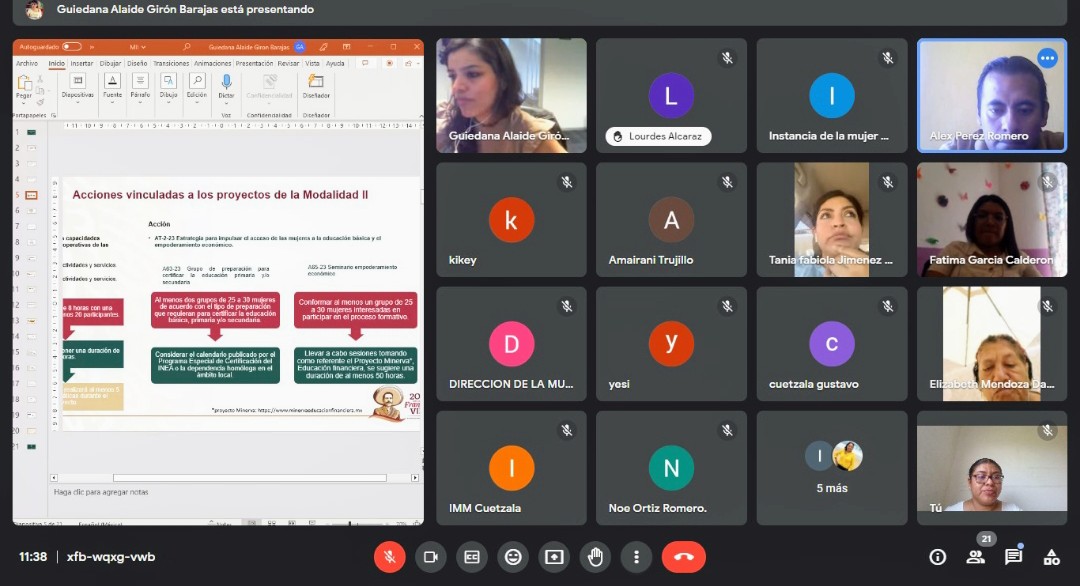Open the meeting details info icon
Image resolution: width=1080 pixels, height=586 pixels.
click(938, 557)
